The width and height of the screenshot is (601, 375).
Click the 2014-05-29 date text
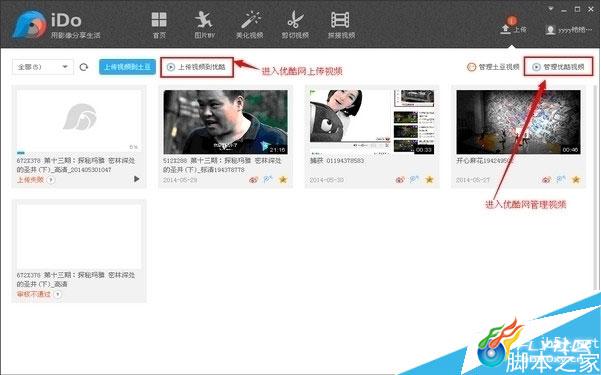180,180
